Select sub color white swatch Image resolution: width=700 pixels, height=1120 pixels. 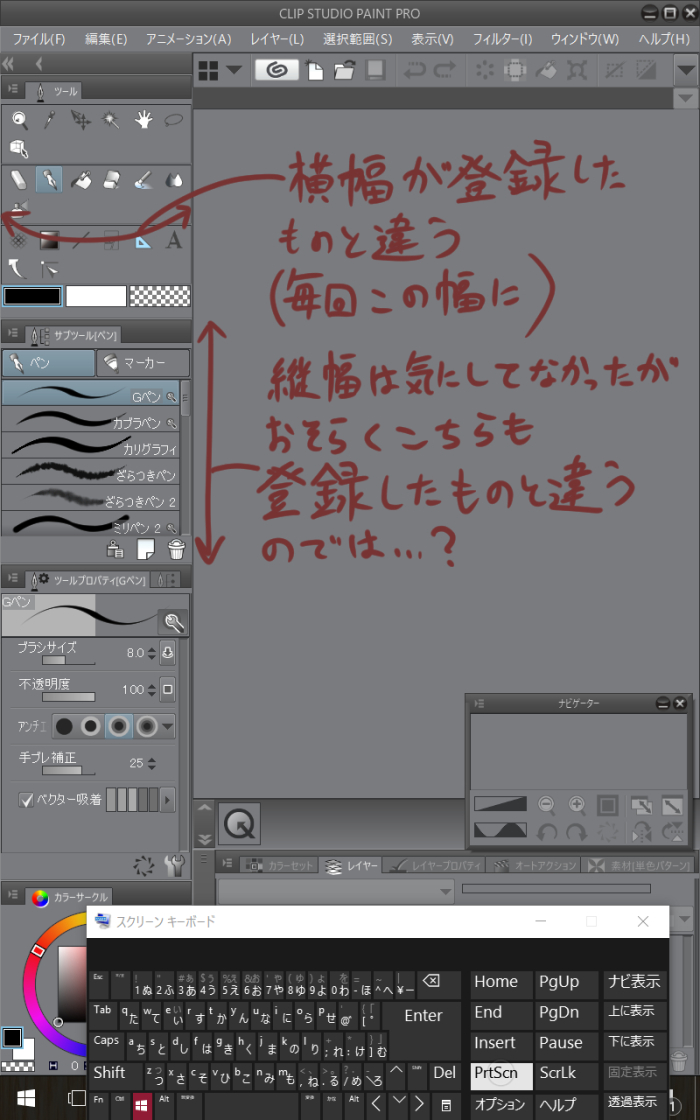coord(96,296)
